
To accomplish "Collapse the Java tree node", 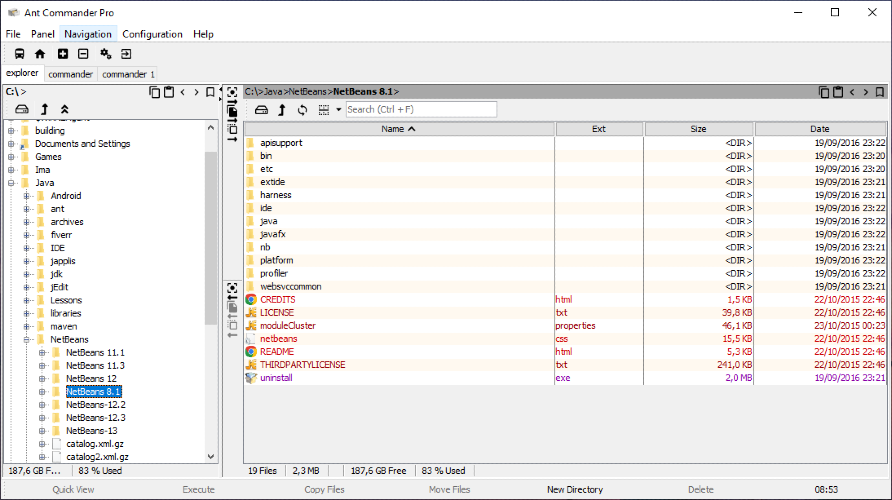I will click(x=11, y=183).
